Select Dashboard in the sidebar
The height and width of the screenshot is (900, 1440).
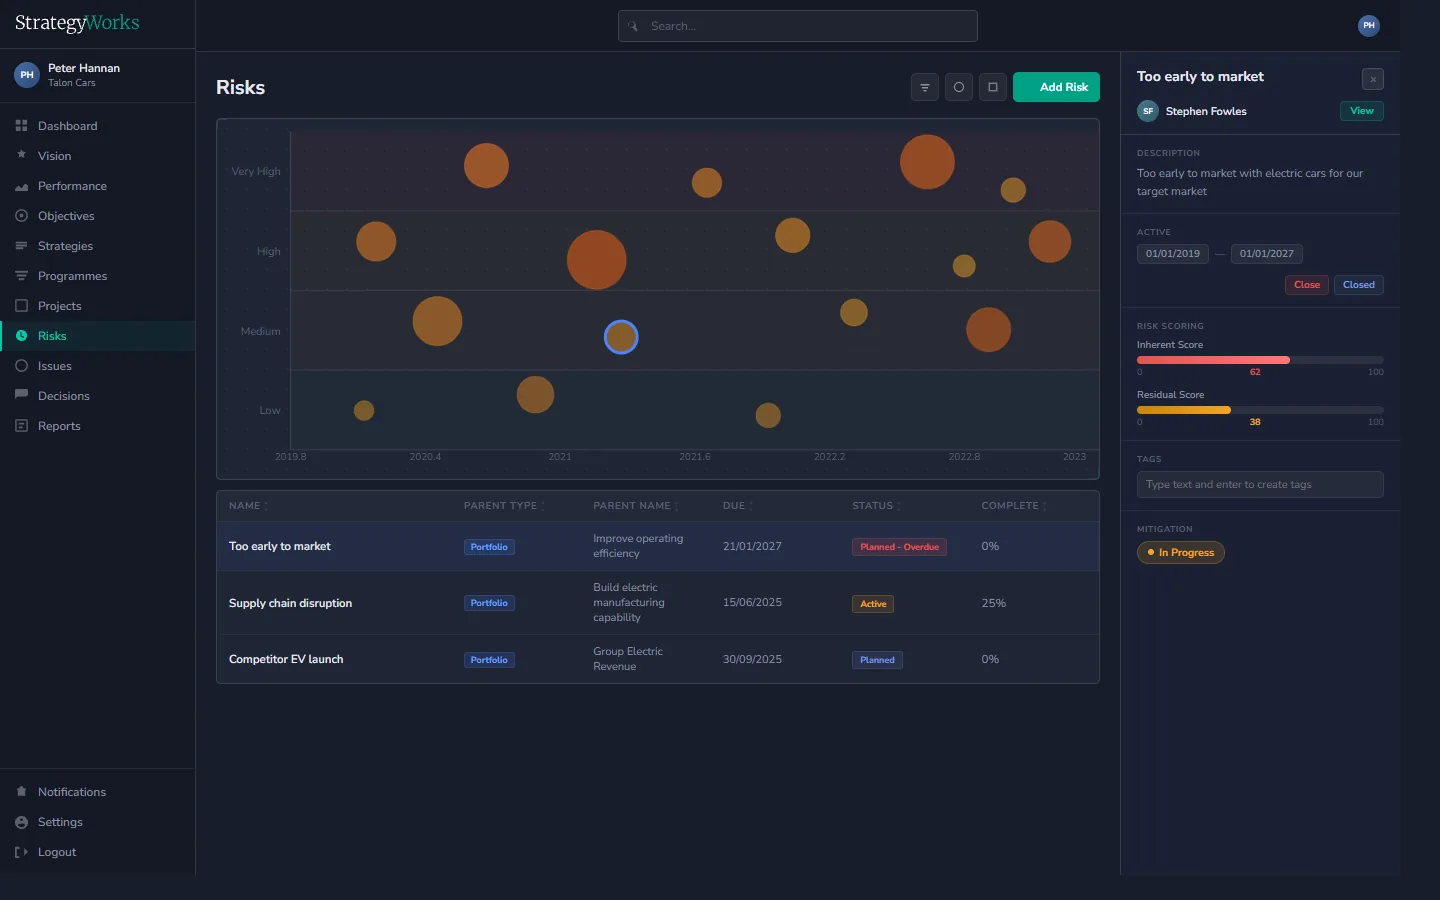[67, 125]
